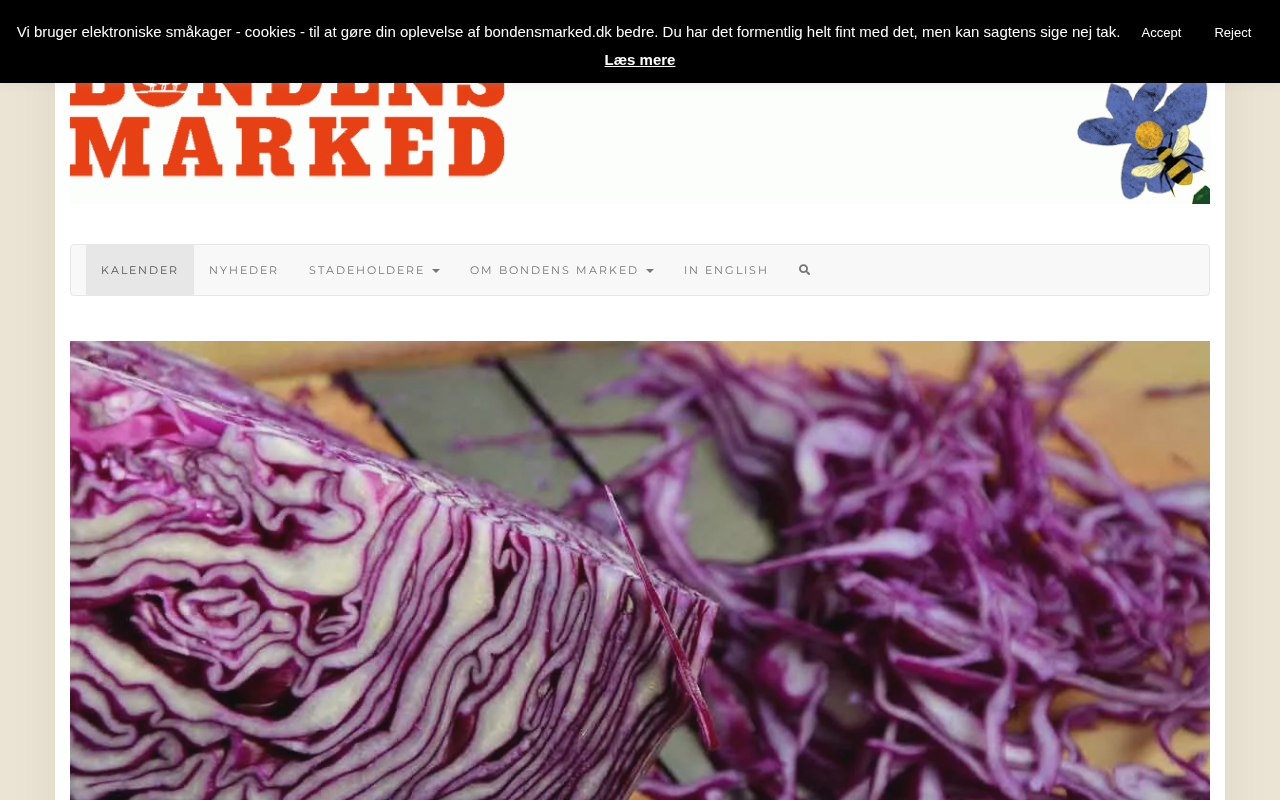Image resolution: width=1280 pixels, height=800 pixels.
Task: Open the Læs mere cookie link
Action: (x=640, y=60)
